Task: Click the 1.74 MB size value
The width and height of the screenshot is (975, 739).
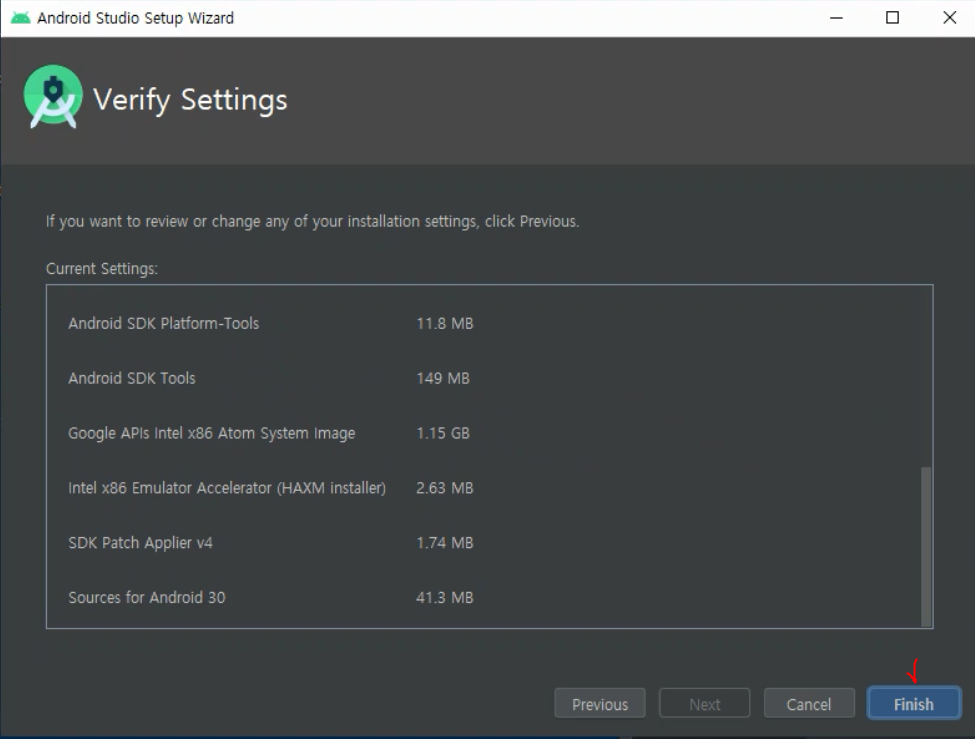Action: point(445,542)
